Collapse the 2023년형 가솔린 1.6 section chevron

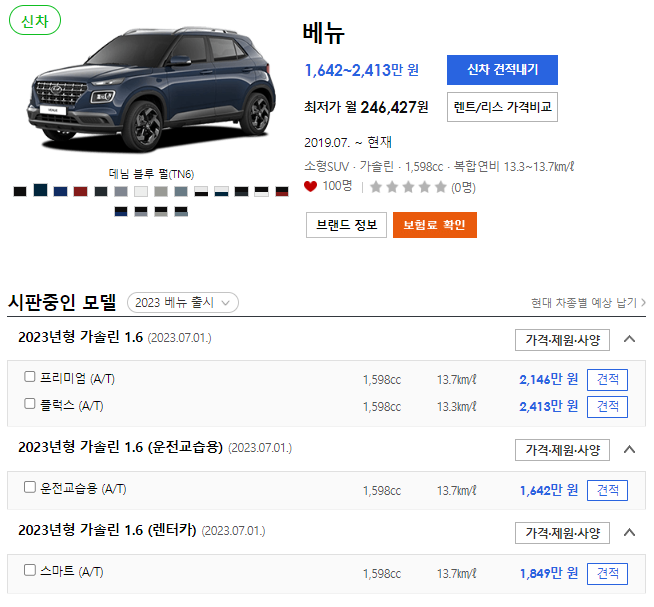pyautogui.click(x=629, y=339)
